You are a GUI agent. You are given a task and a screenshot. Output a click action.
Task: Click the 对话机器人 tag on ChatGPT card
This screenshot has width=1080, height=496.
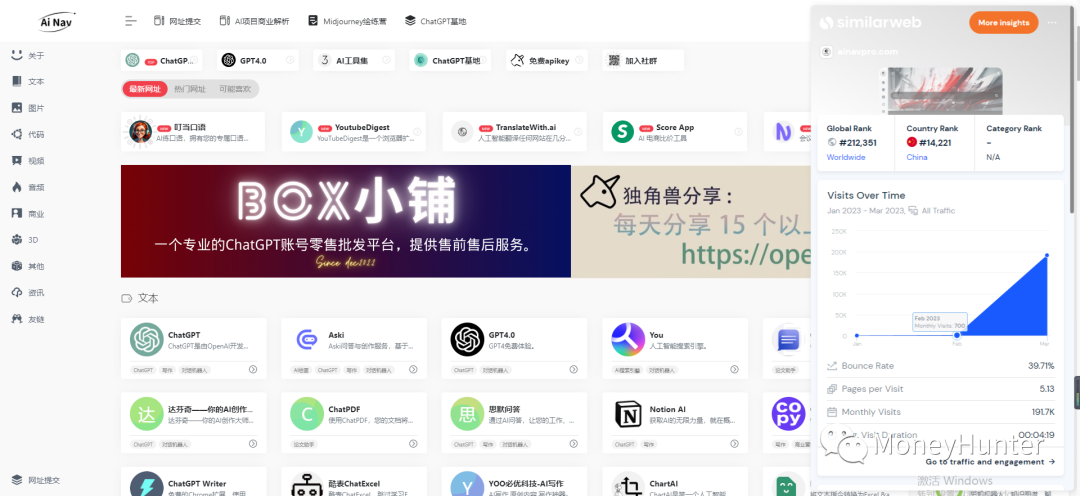pyautogui.click(x=194, y=370)
